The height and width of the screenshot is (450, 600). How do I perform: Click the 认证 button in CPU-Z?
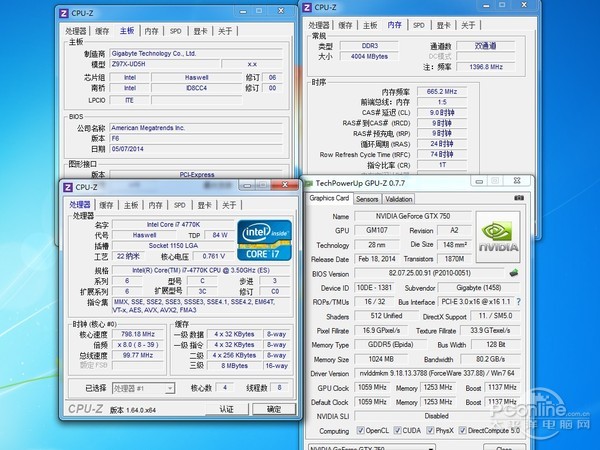point(226,409)
